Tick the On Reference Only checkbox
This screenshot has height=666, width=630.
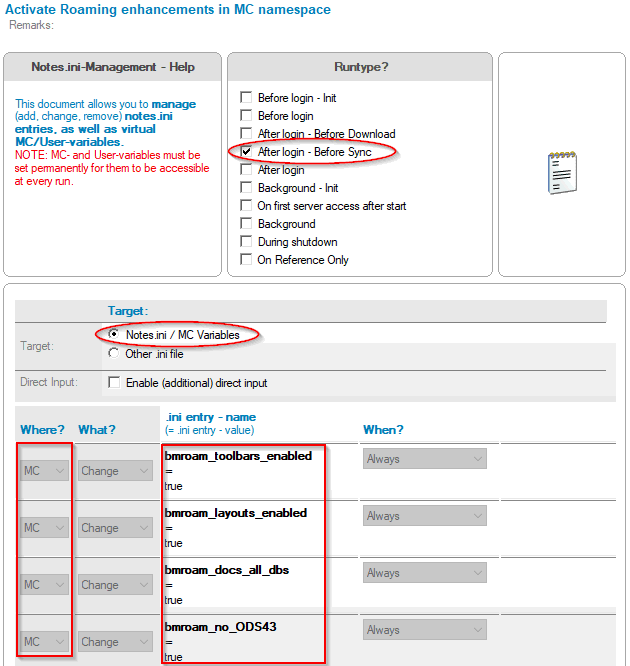[246, 259]
